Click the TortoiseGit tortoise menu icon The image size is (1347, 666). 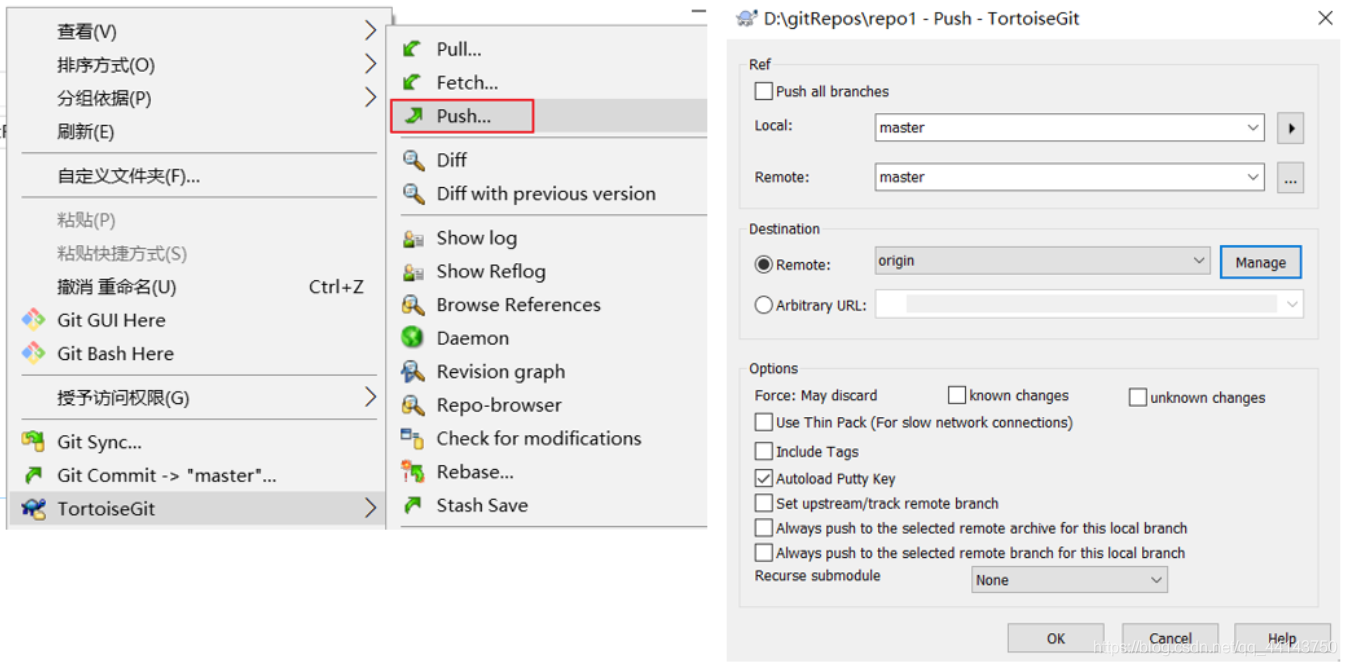34,509
